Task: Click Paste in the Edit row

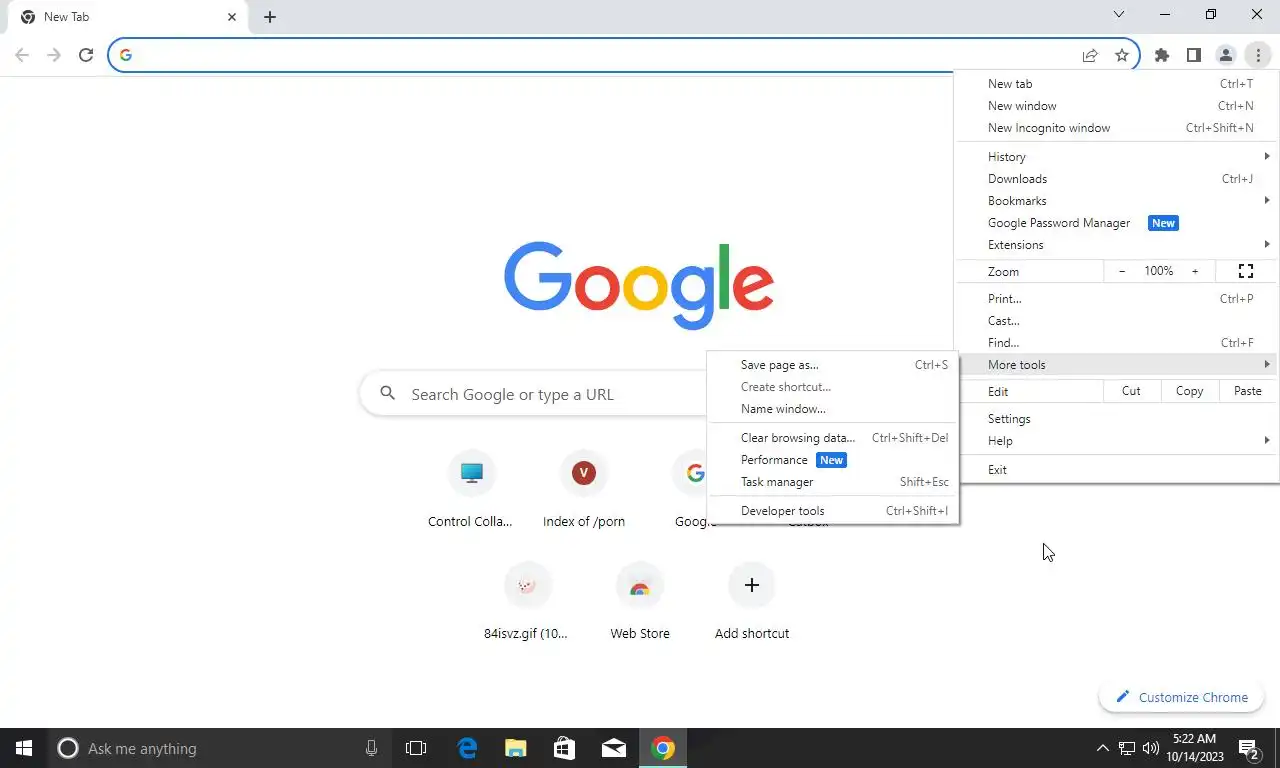Action: [1248, 392]
